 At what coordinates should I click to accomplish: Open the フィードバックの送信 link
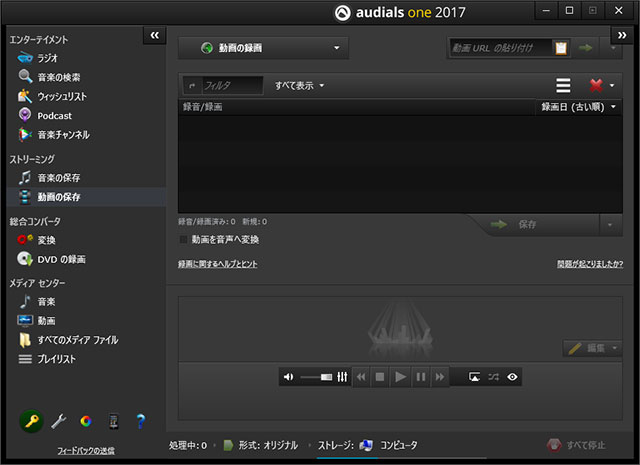[x=86, y=451]
